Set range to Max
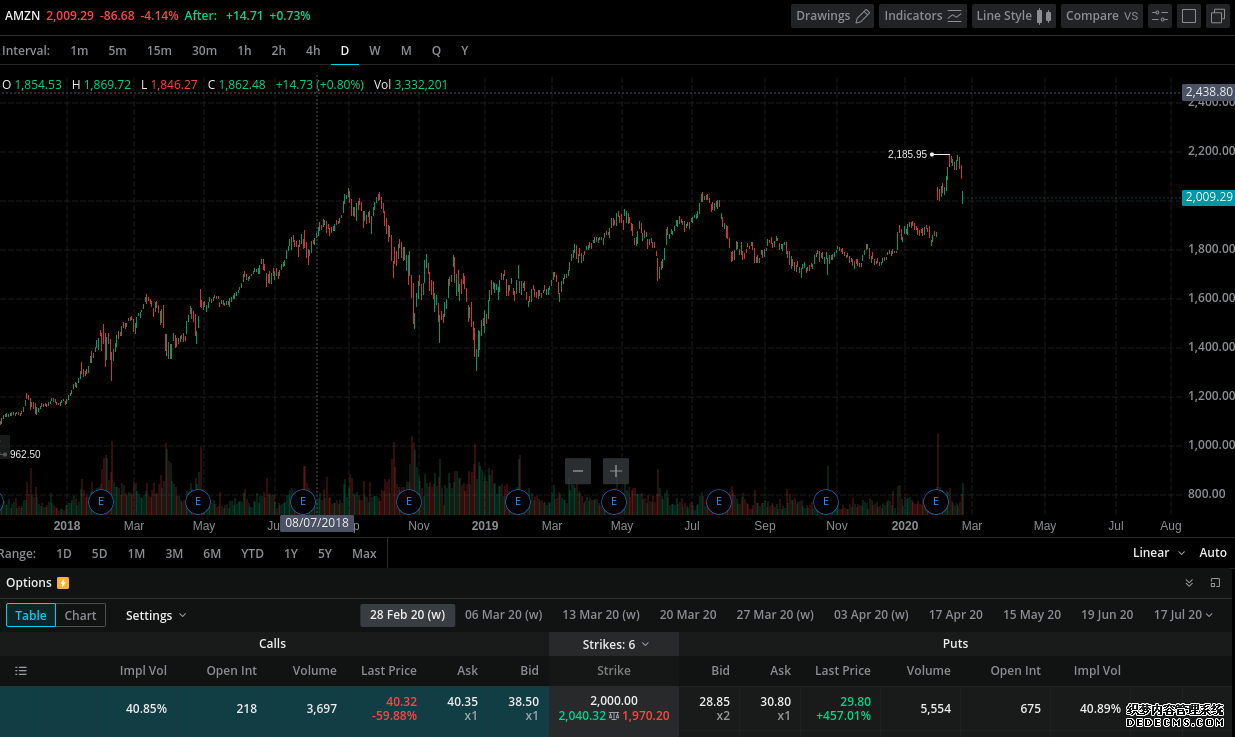Image resolution: width=1235 pixels, height=737 pixels. pyautogui.click(x=365, y=553)
